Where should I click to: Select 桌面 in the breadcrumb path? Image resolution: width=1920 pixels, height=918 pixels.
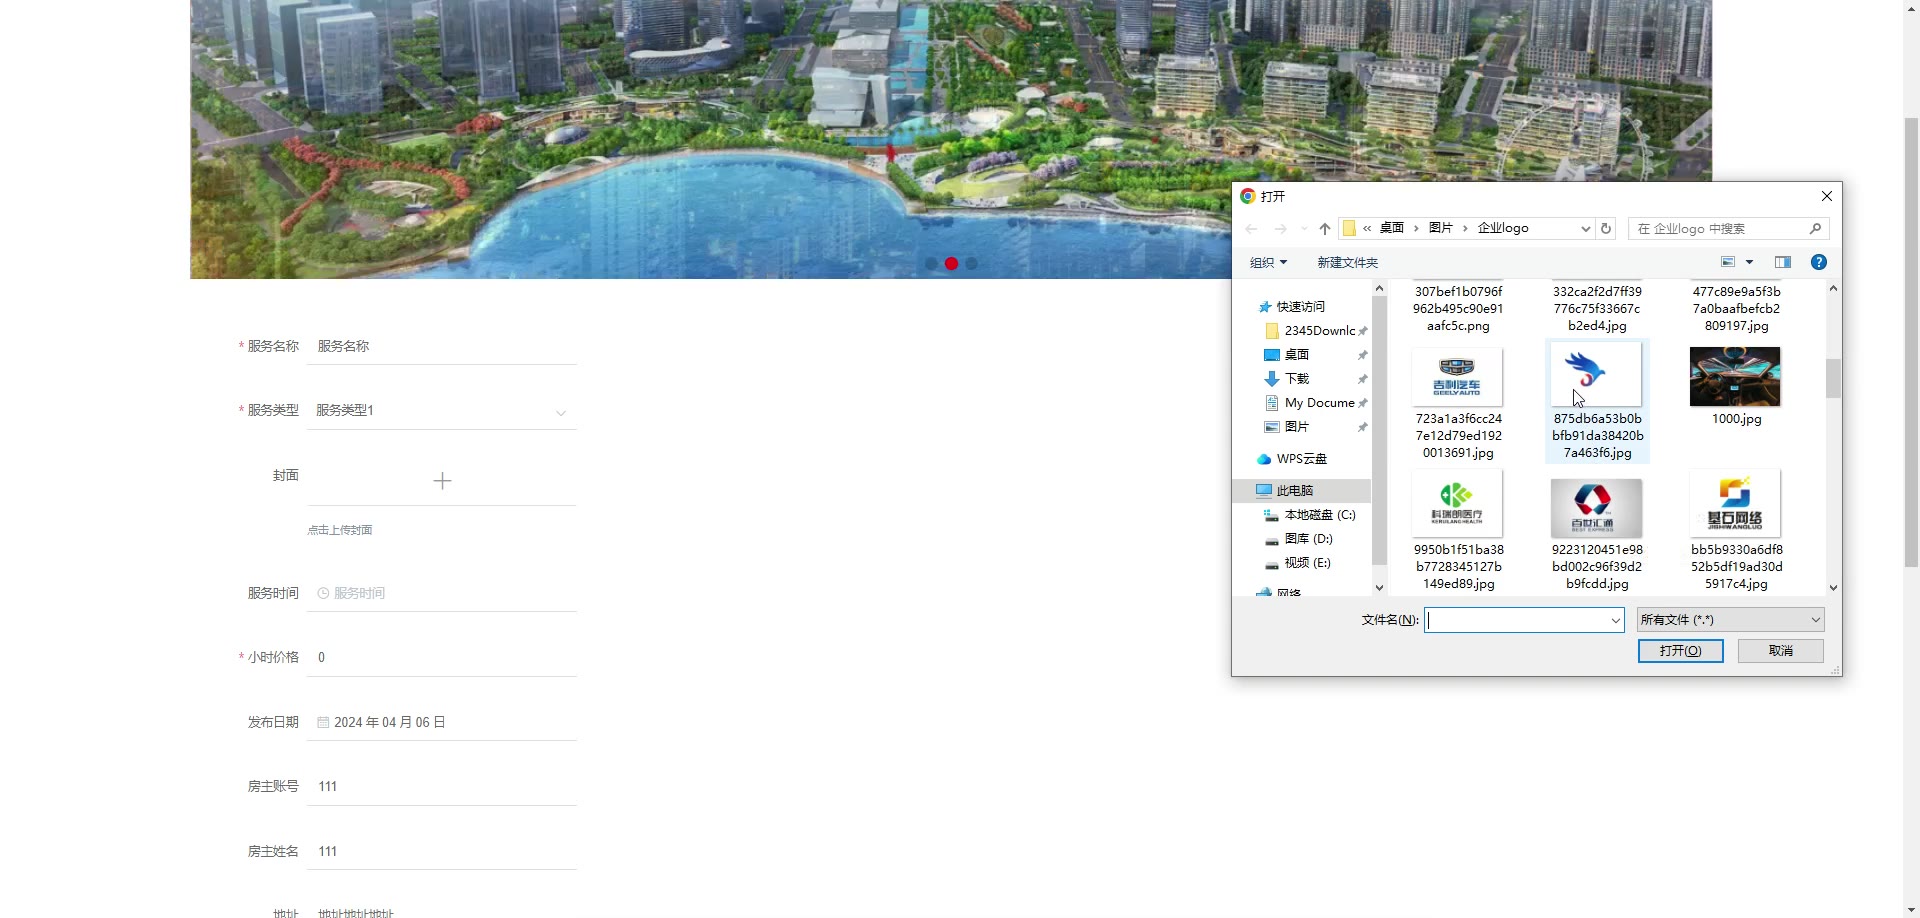click(1392, 228)
